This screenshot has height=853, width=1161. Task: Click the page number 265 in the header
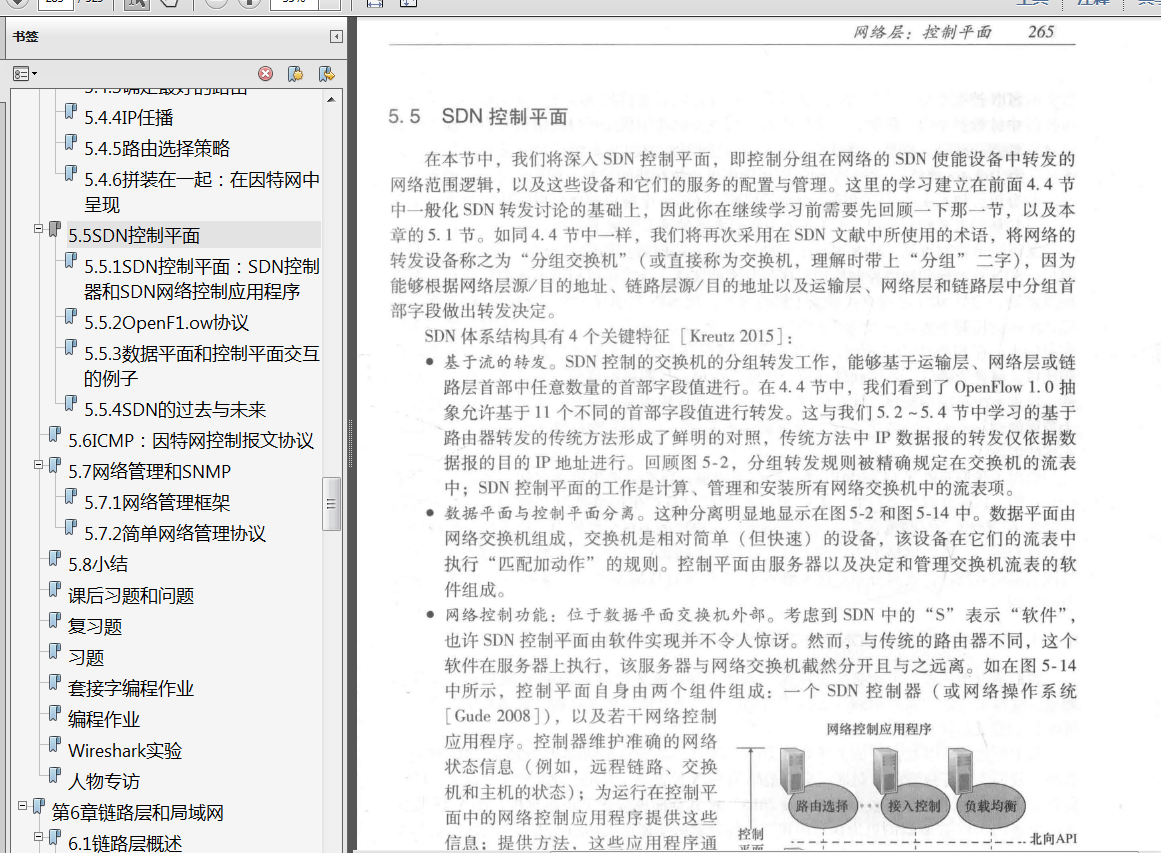(1041, 32)
